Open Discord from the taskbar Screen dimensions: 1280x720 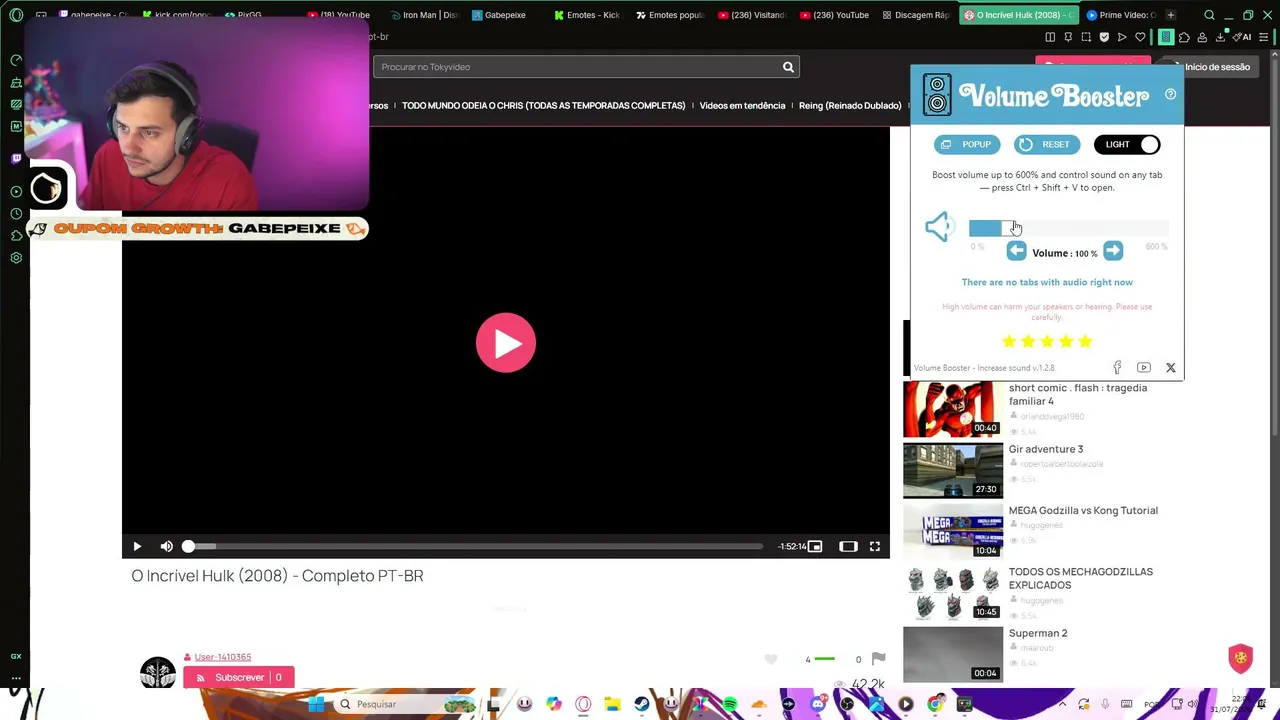tap(818, 704)
